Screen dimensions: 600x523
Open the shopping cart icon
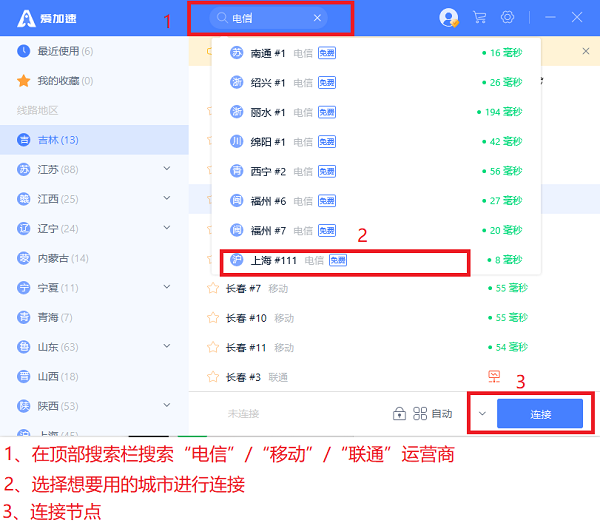(479, 17)
